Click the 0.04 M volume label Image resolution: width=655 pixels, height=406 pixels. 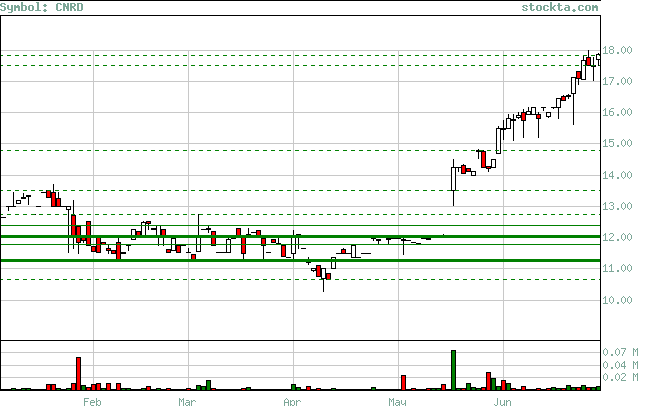(x=620, y=365)
